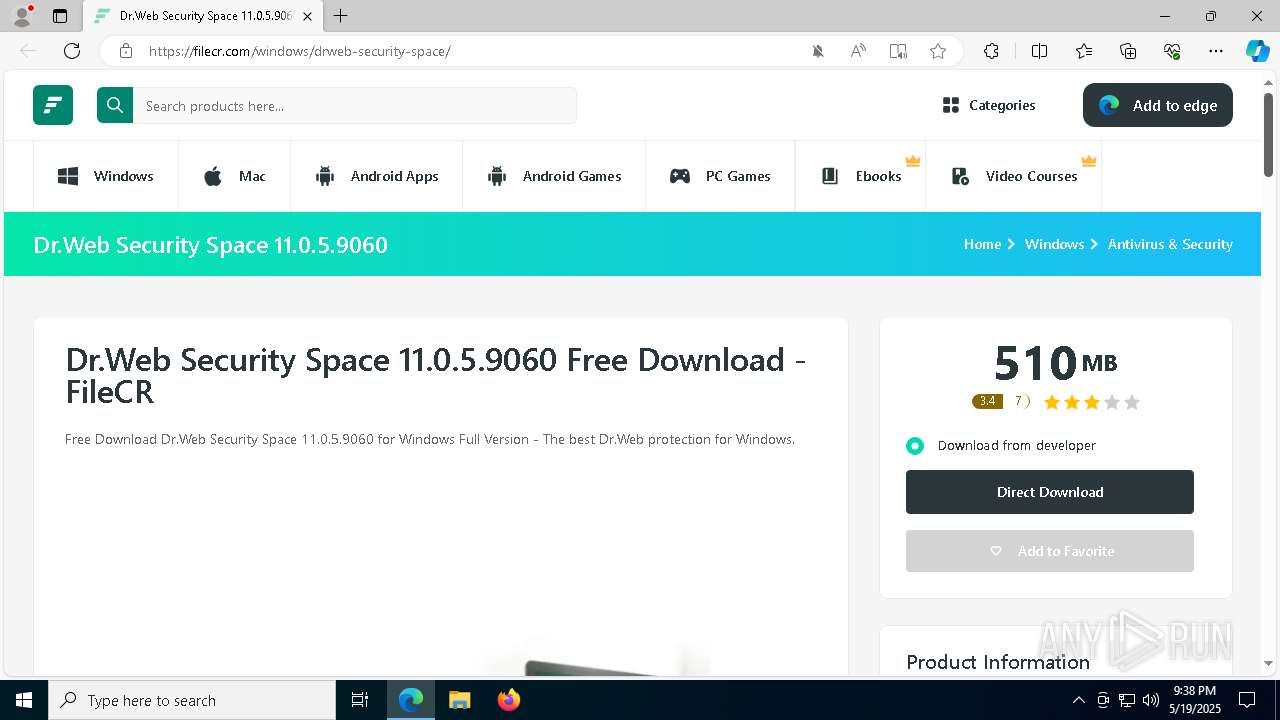Image resolution: width=1280 pixels, height=720 pixels.
Task: Click the Add to edge button
Action: point(1158,105)
